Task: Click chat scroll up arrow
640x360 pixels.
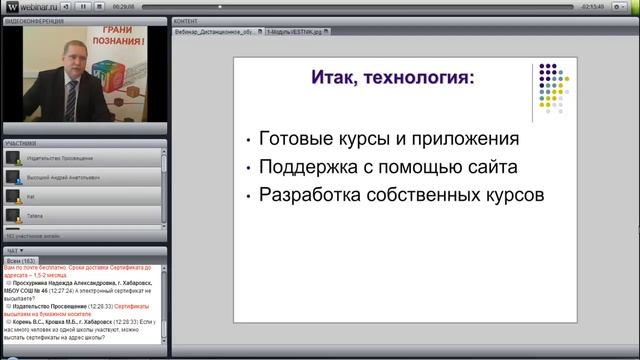Action: point(164,268)
